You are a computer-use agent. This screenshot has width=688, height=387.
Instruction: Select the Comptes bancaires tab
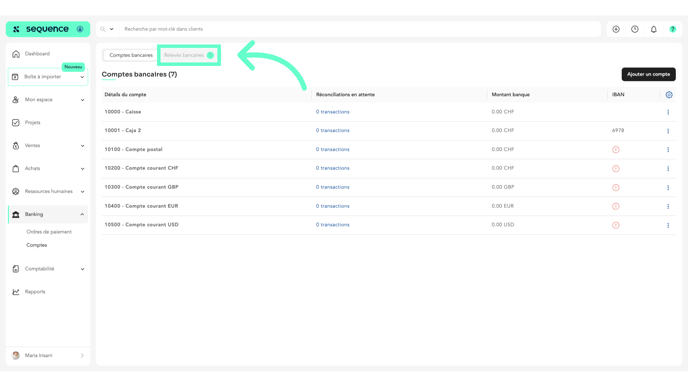tap(131, 55)
